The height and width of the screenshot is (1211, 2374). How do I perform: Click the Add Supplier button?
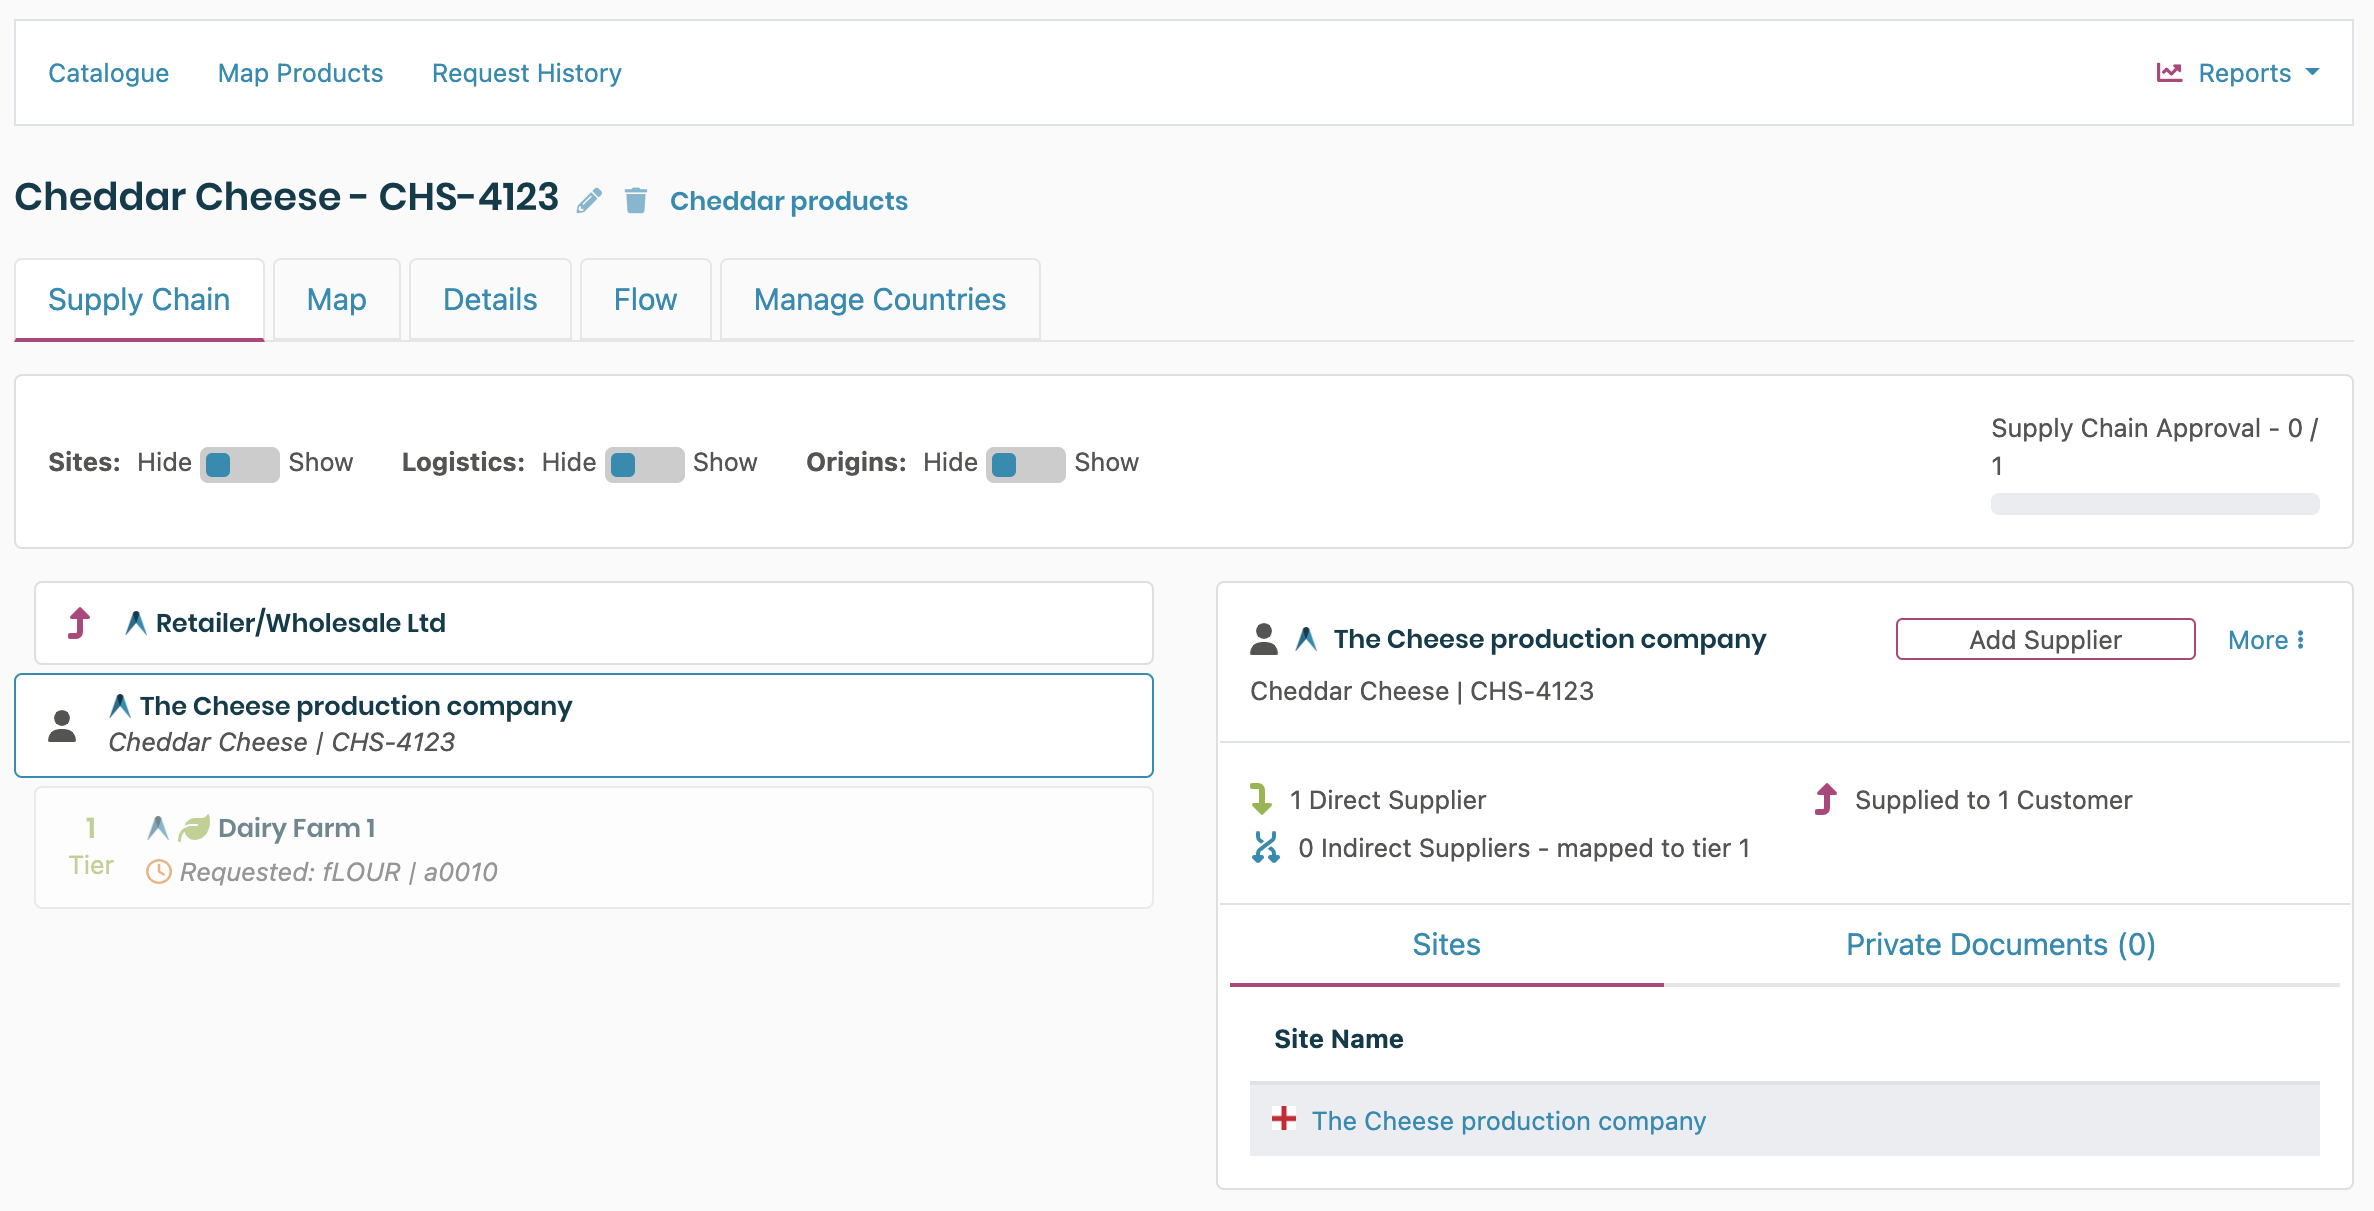2045,640
